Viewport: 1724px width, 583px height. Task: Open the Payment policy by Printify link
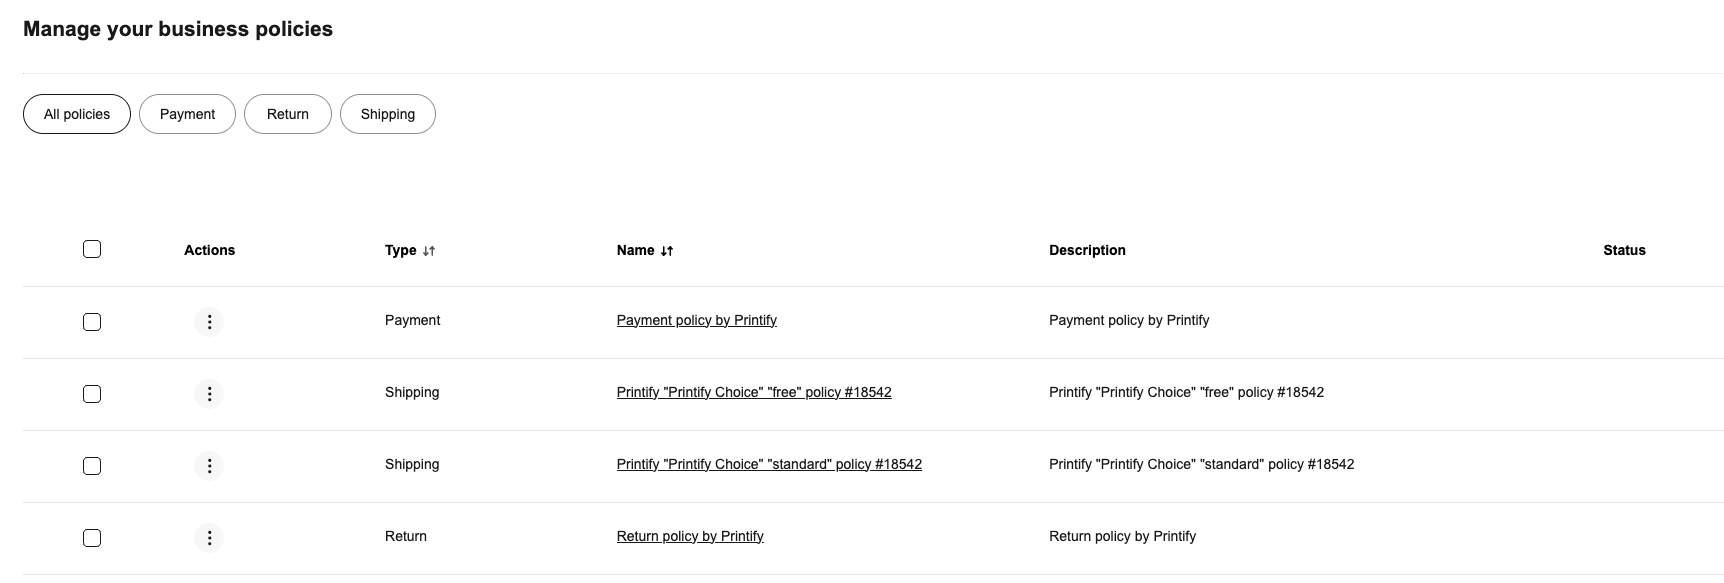pyautogui.click(x=696, y=319)
